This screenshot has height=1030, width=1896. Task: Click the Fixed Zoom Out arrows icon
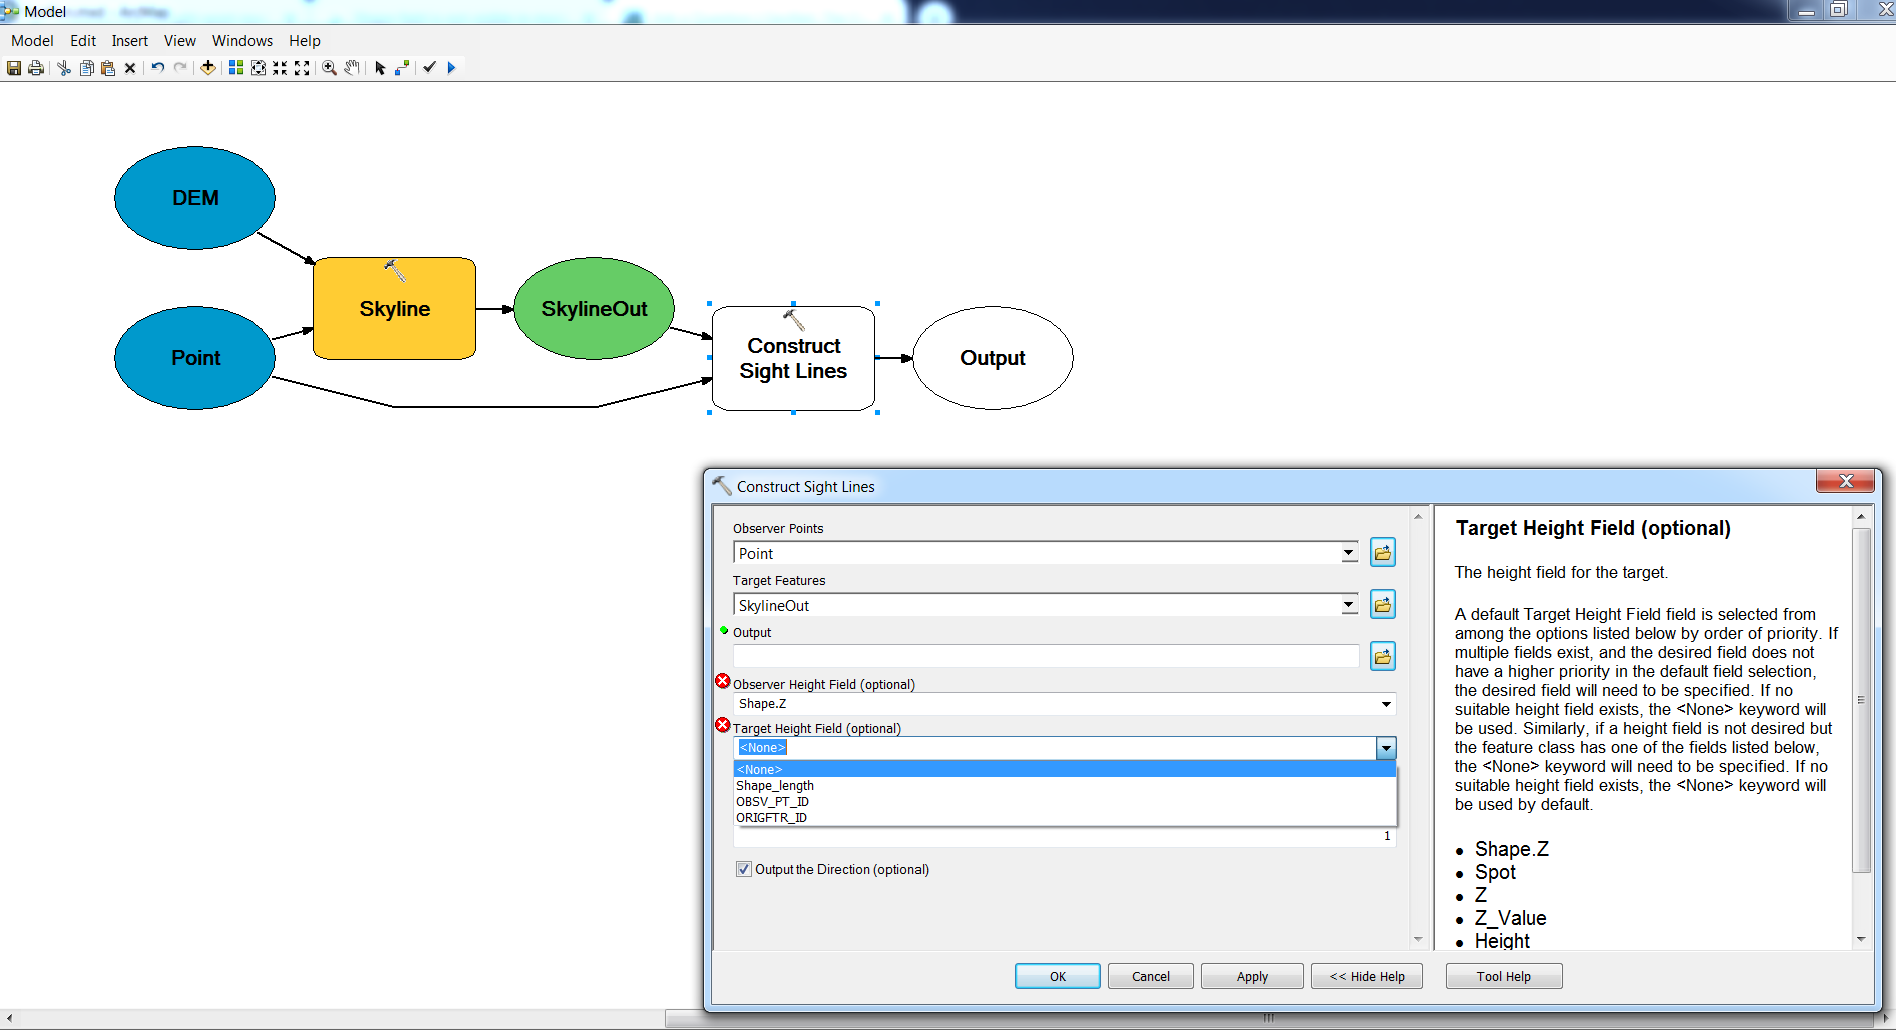point(302,68)
